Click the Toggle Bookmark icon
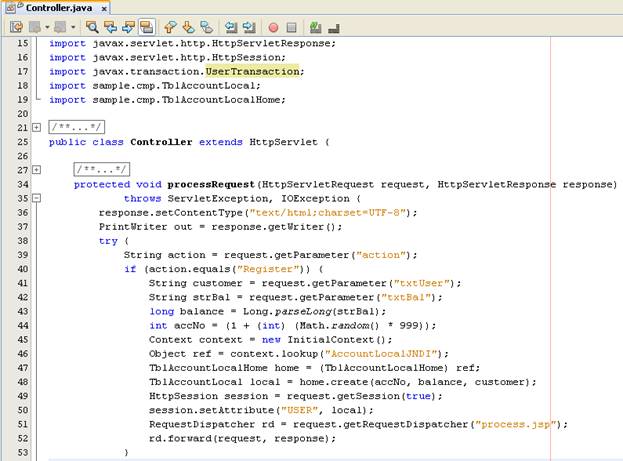Screen dimensions: 623x461 [206, 27]
